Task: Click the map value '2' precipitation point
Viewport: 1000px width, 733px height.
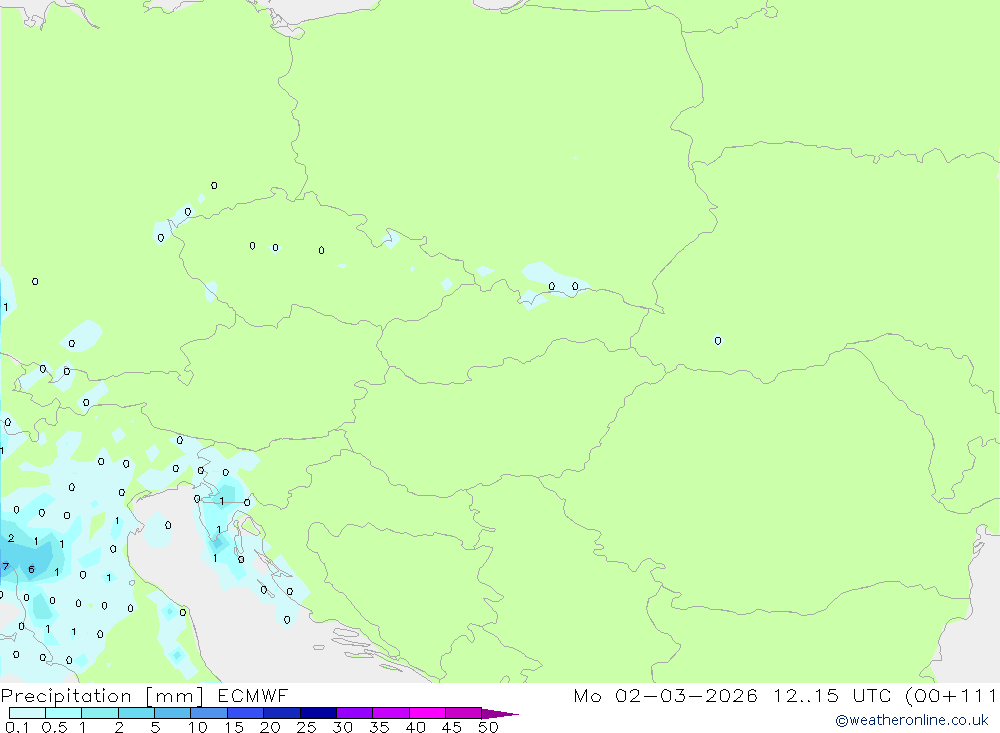Action: (11, 538)
